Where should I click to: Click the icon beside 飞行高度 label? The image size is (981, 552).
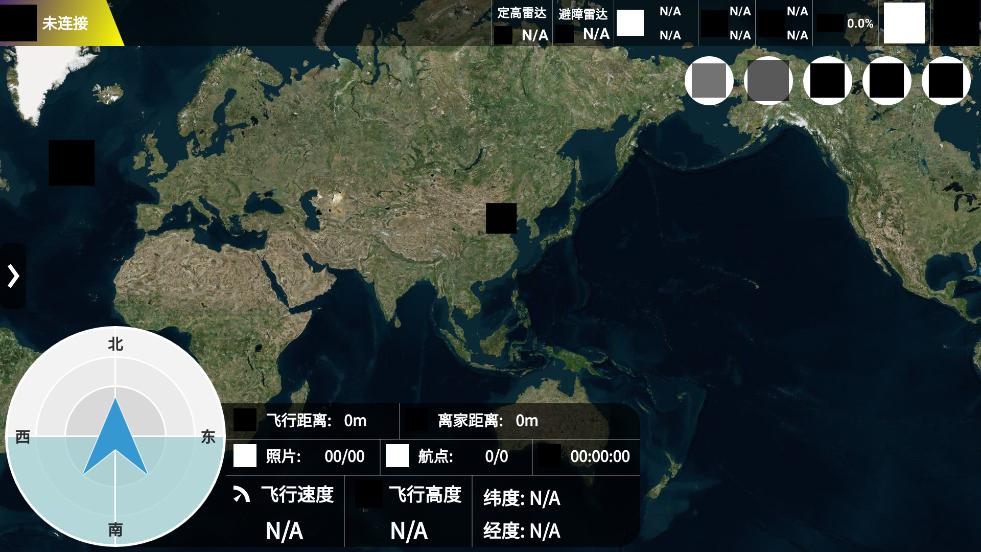(370, 494)
